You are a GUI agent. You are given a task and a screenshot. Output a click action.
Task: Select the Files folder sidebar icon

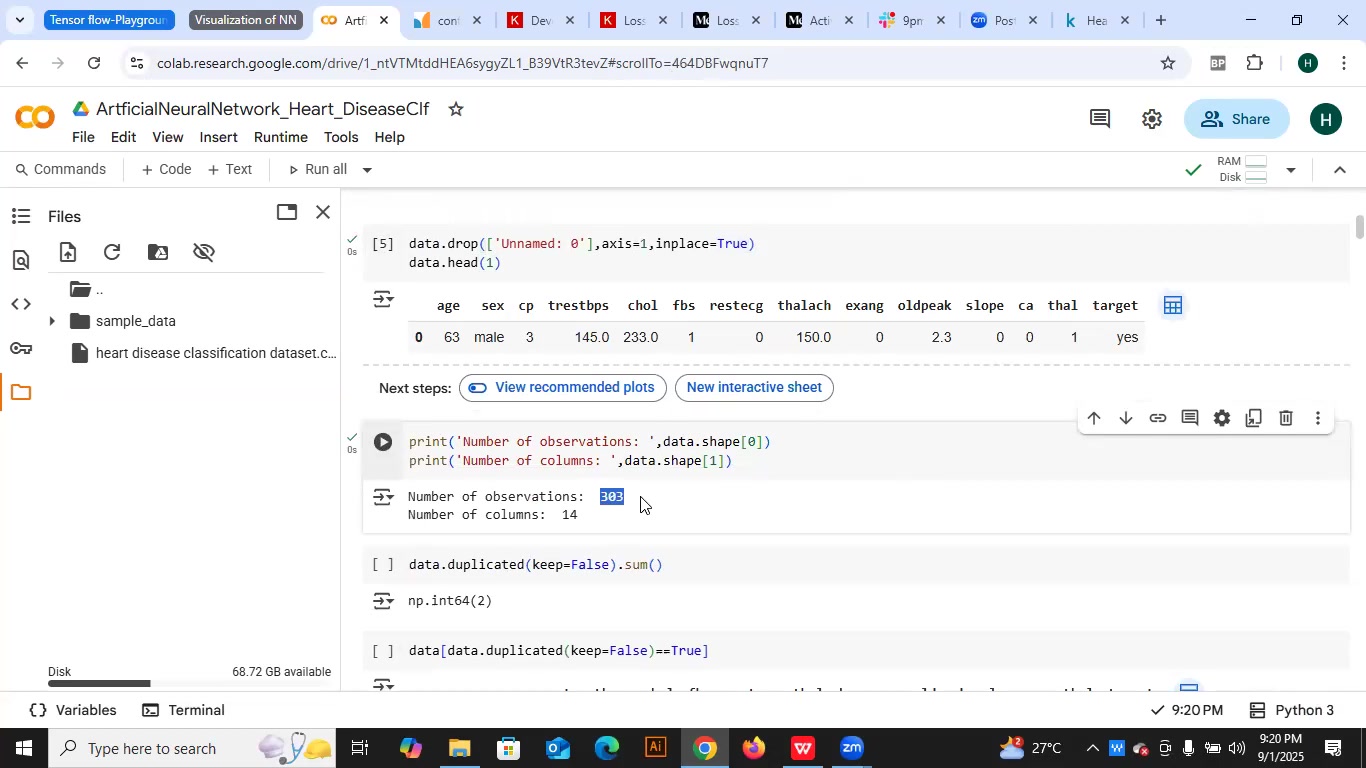click(21, 392)
